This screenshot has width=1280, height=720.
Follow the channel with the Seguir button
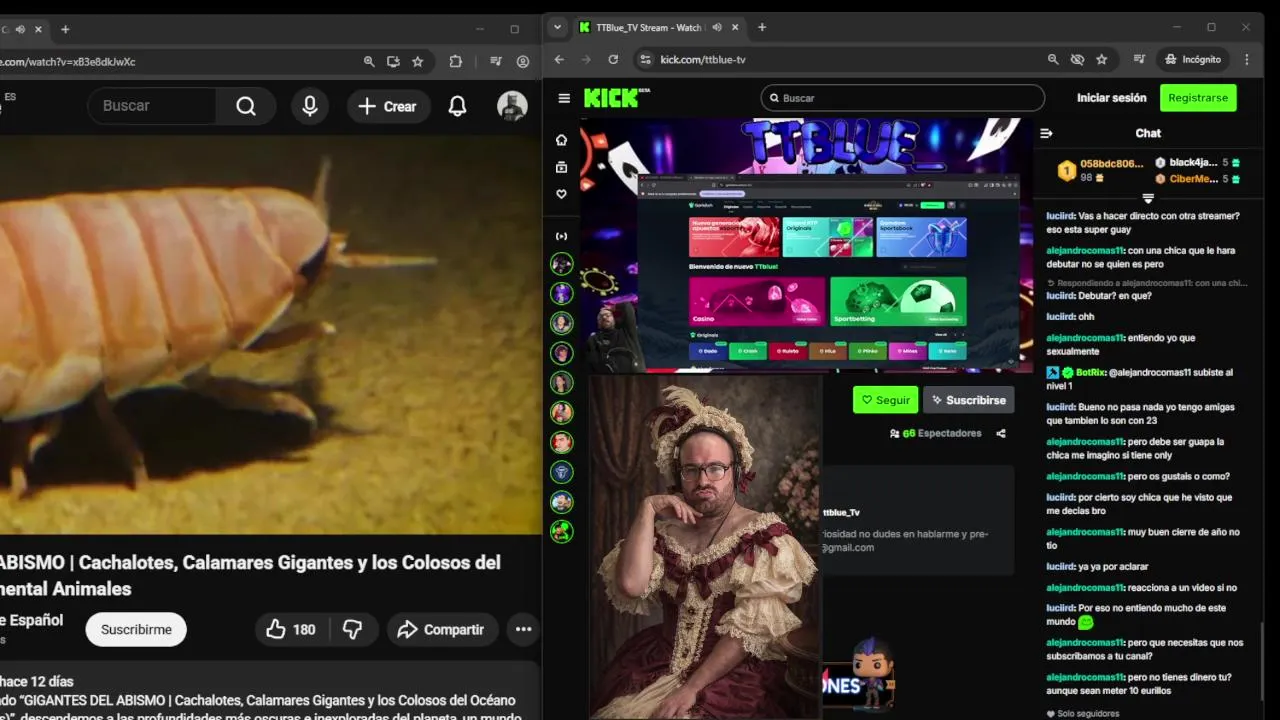point(885,400)
